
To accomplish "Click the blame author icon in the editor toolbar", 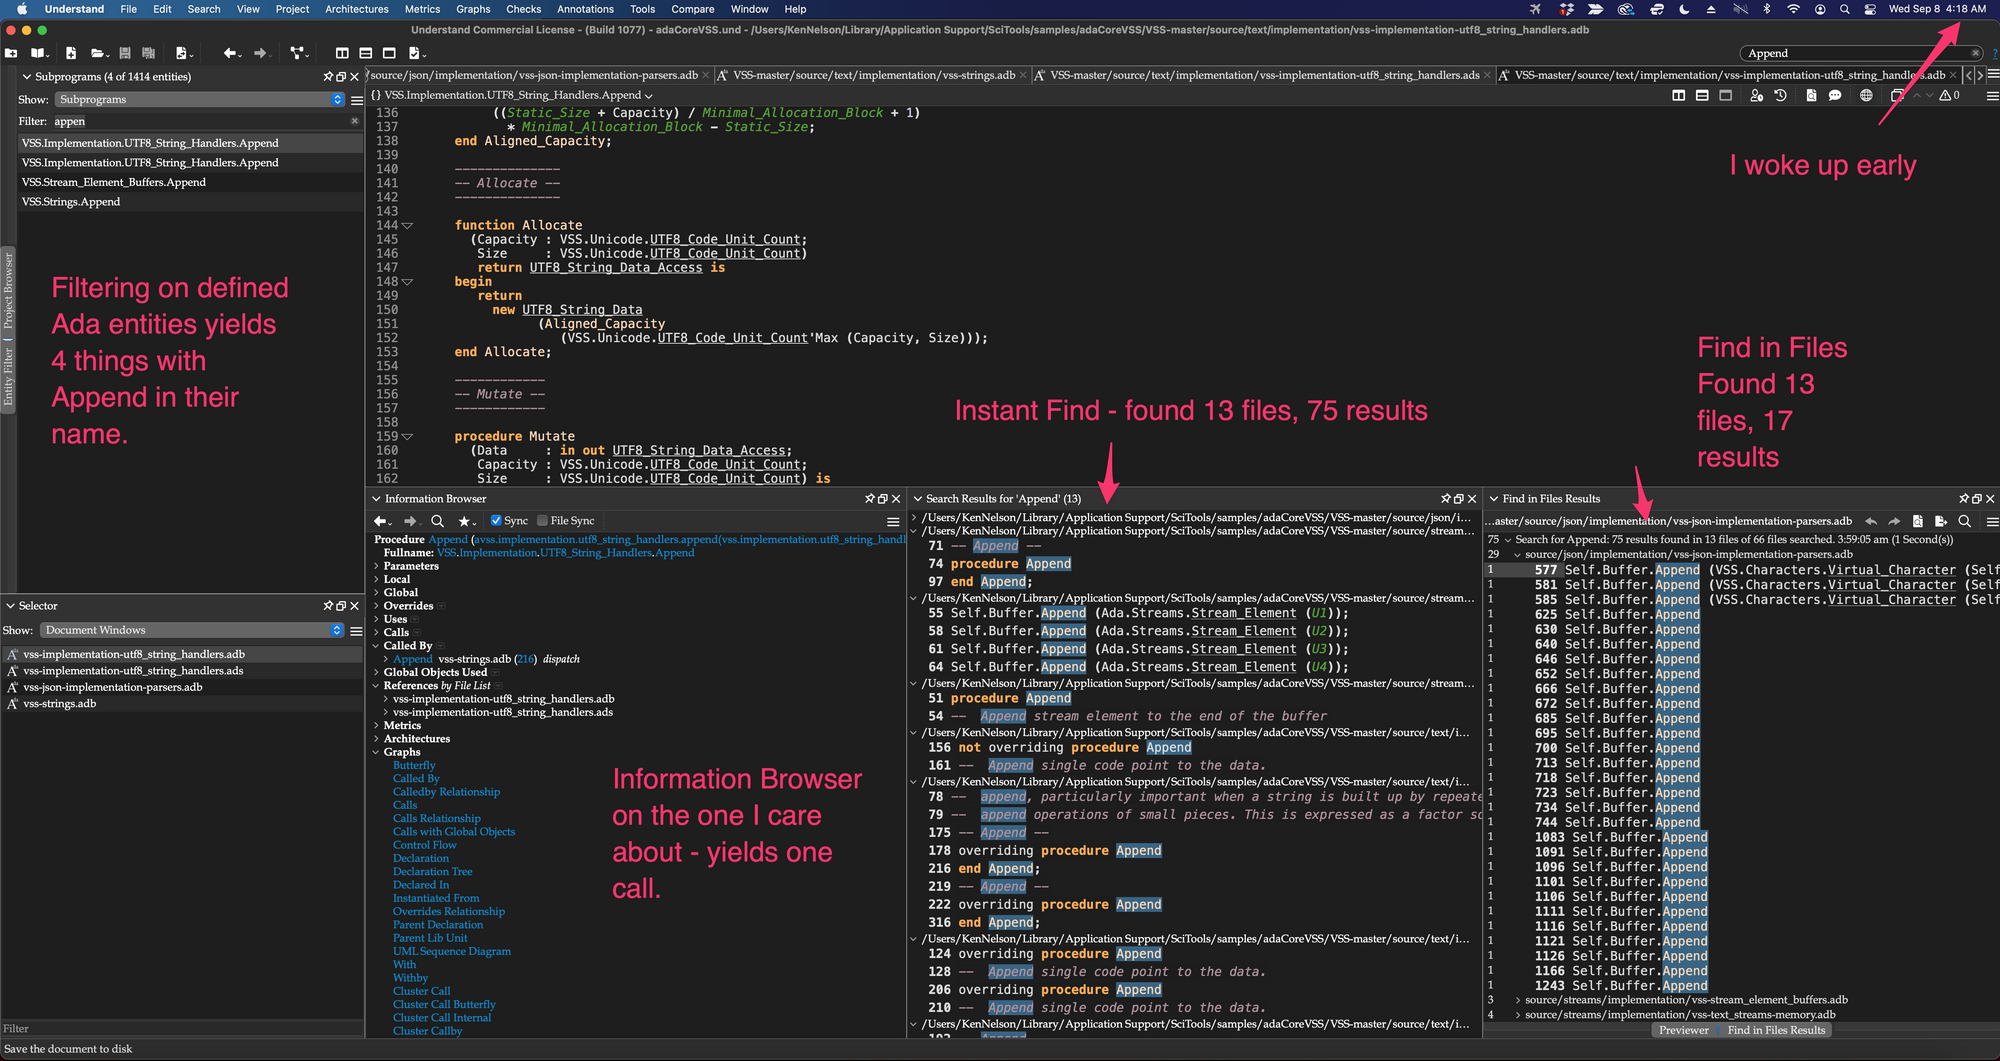I will point(1757,96).
